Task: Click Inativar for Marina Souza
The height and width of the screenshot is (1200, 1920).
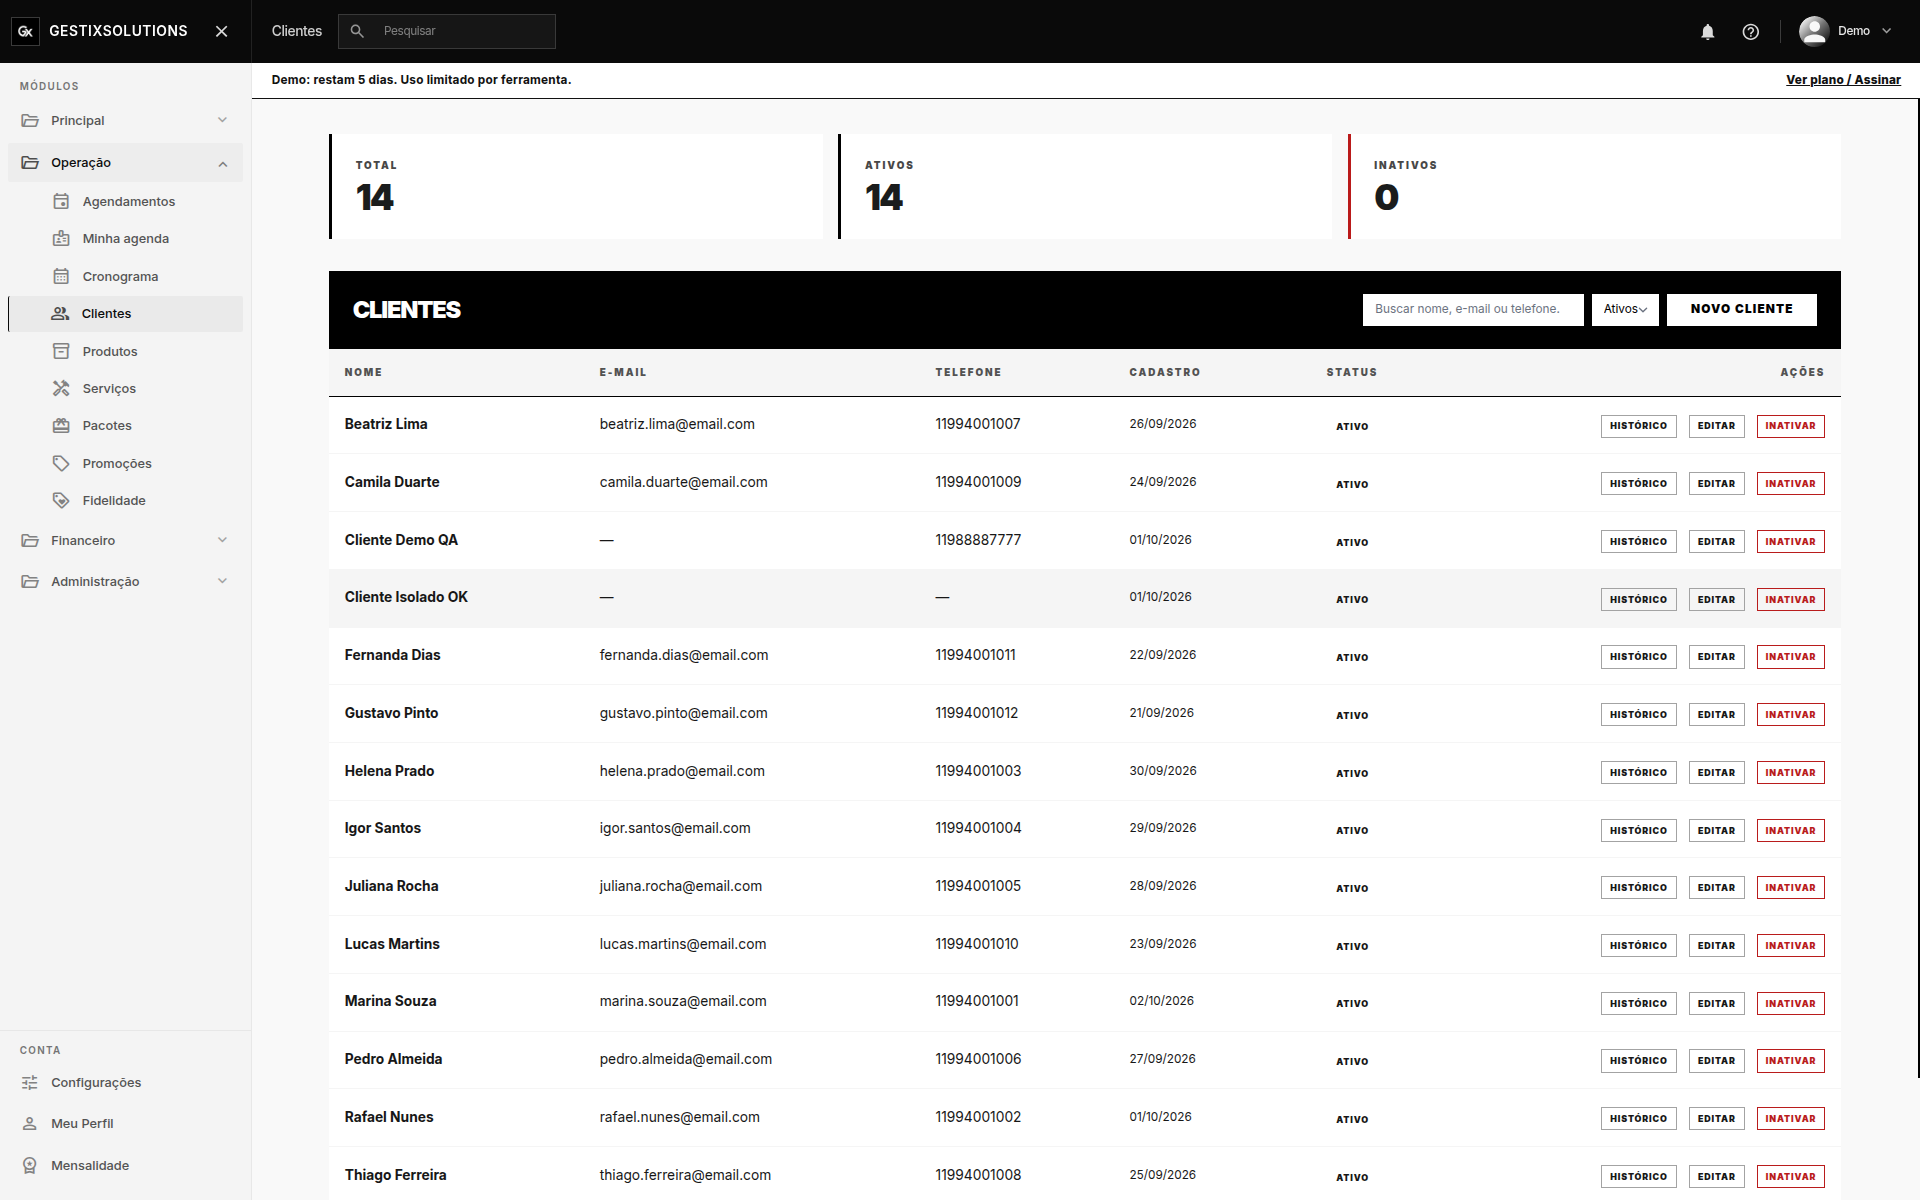Action: (1790, 1004)
